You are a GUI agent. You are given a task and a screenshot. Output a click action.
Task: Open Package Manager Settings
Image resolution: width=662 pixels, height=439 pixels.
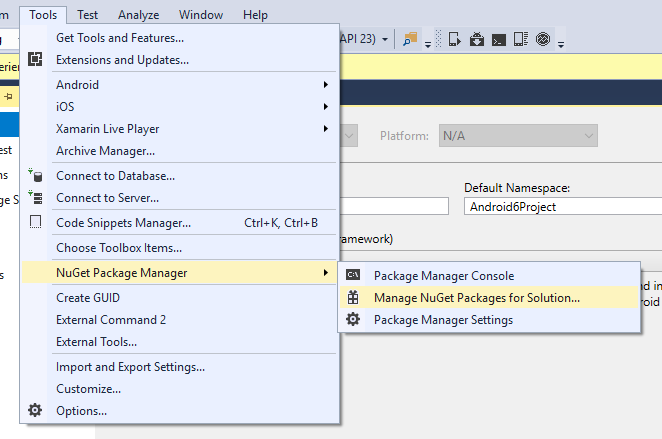[x=489, y=320]
